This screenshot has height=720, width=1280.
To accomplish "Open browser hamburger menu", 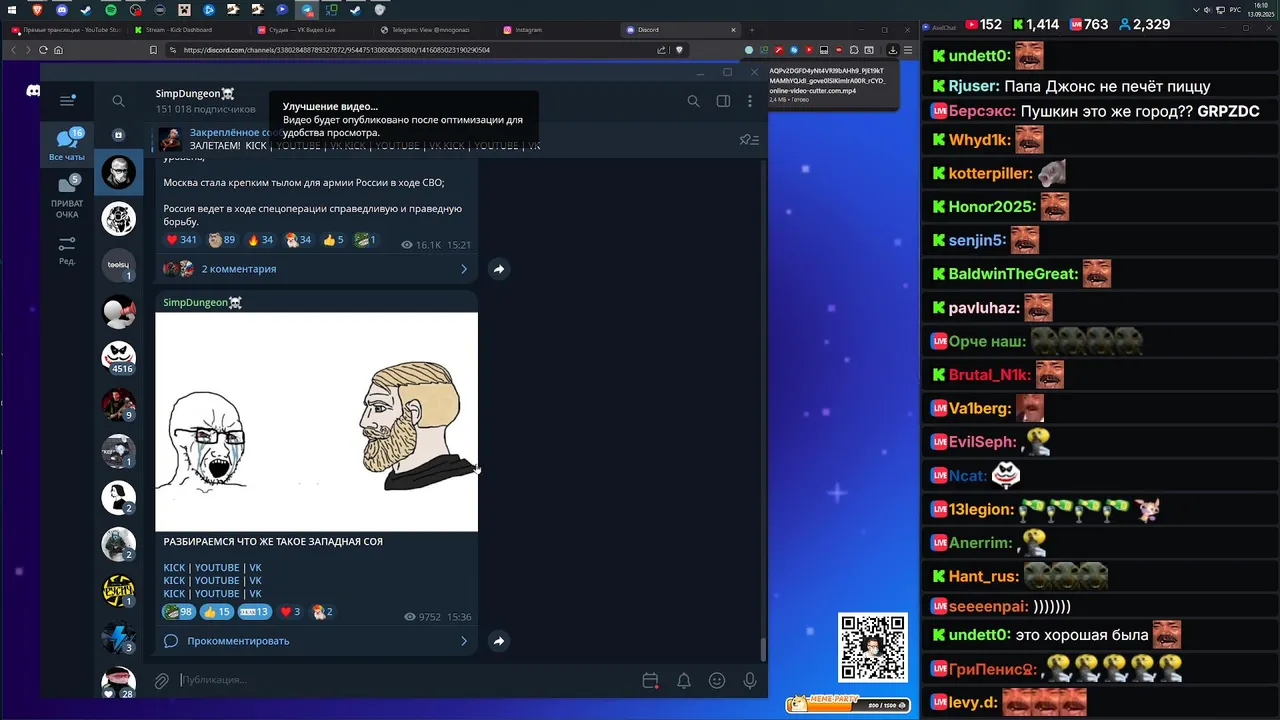I will (906, 50).
